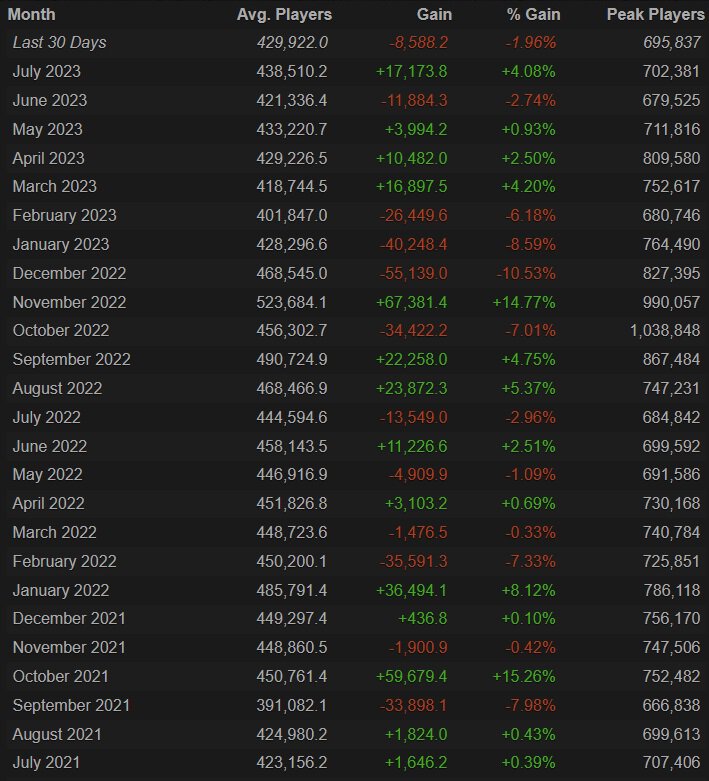Click peak players value 990,057
709x781 pixels.
pos(672,302)
